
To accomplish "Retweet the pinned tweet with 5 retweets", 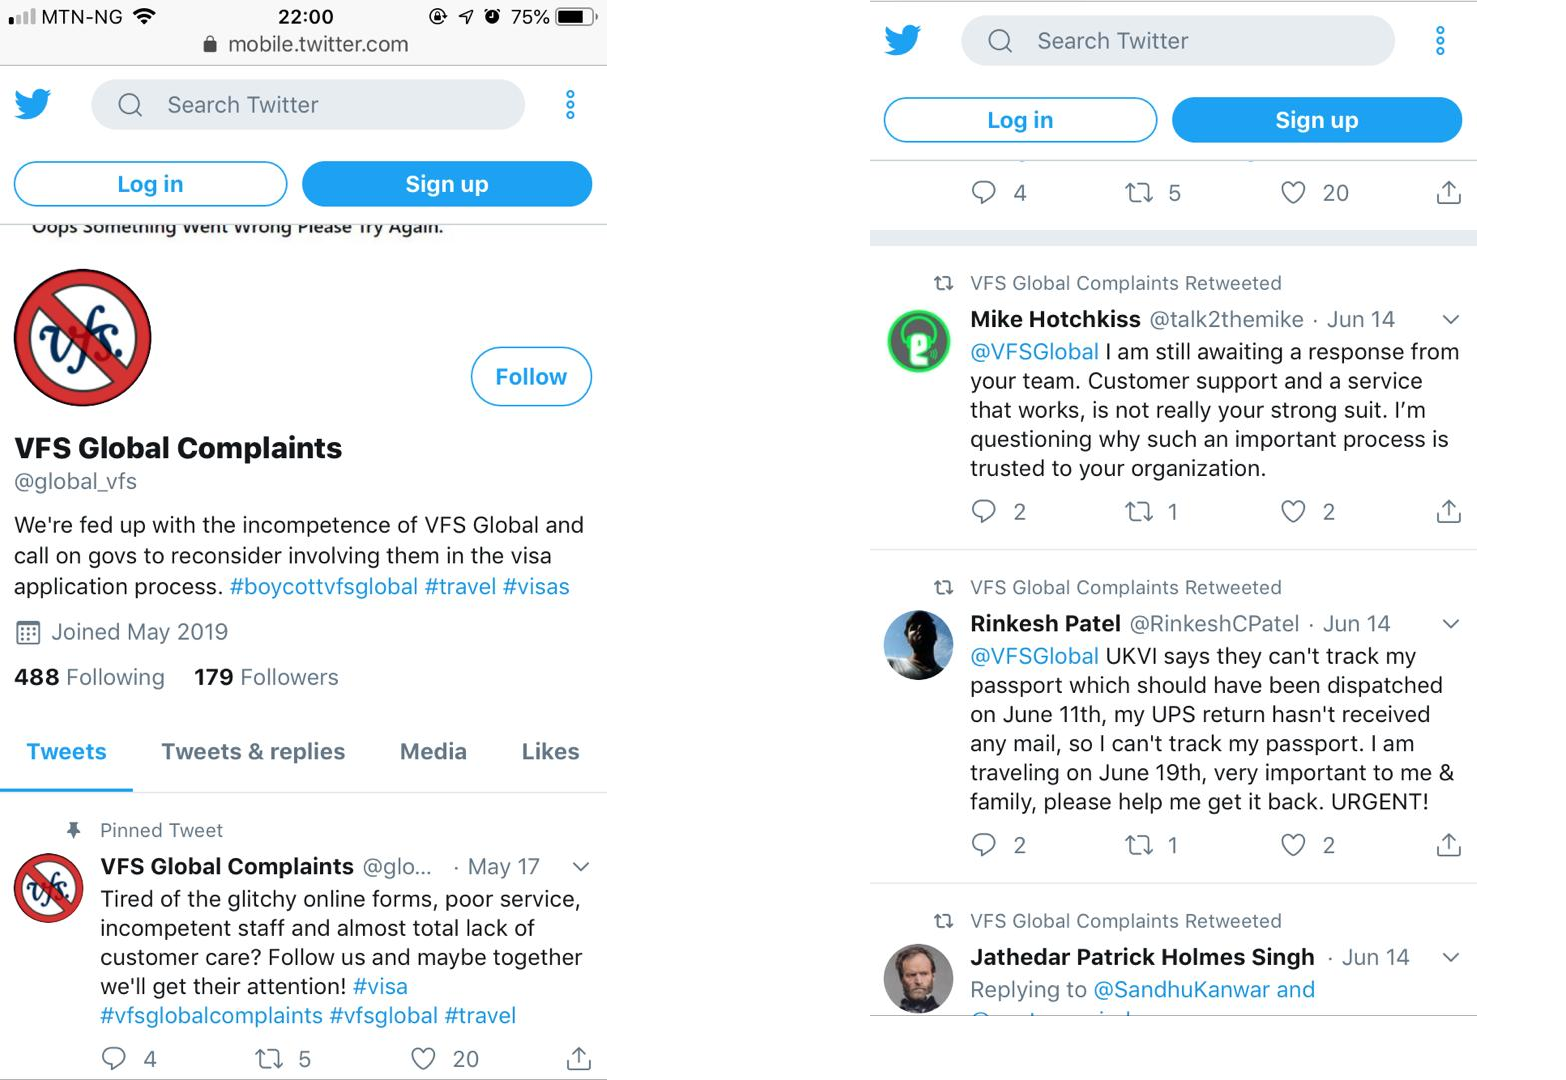I will 269,1058.
